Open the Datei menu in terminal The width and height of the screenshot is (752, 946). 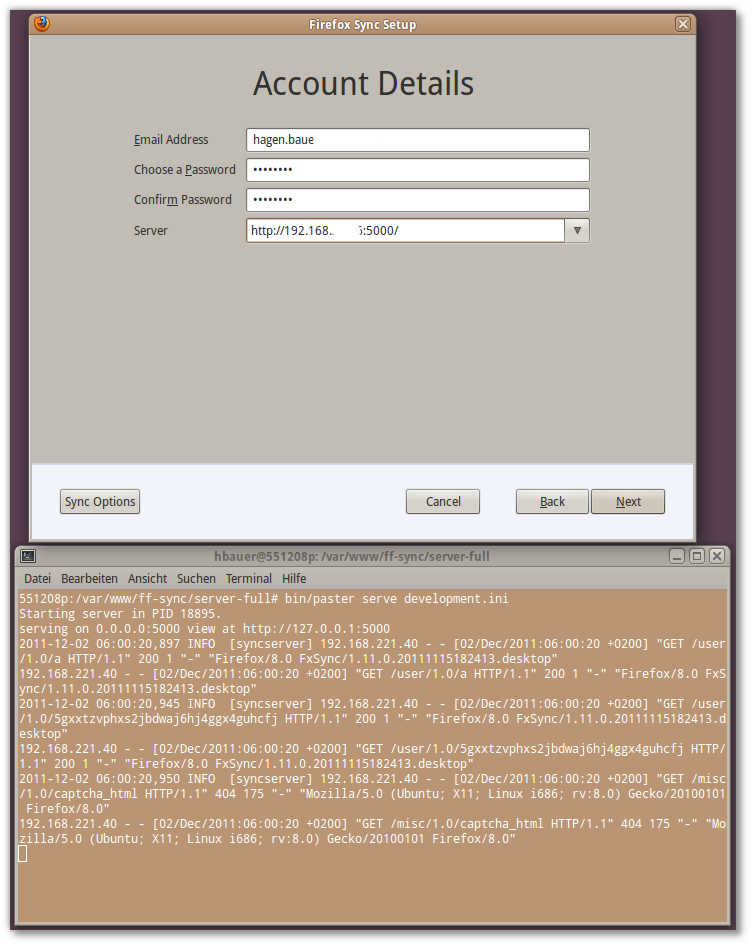[37, 579]
